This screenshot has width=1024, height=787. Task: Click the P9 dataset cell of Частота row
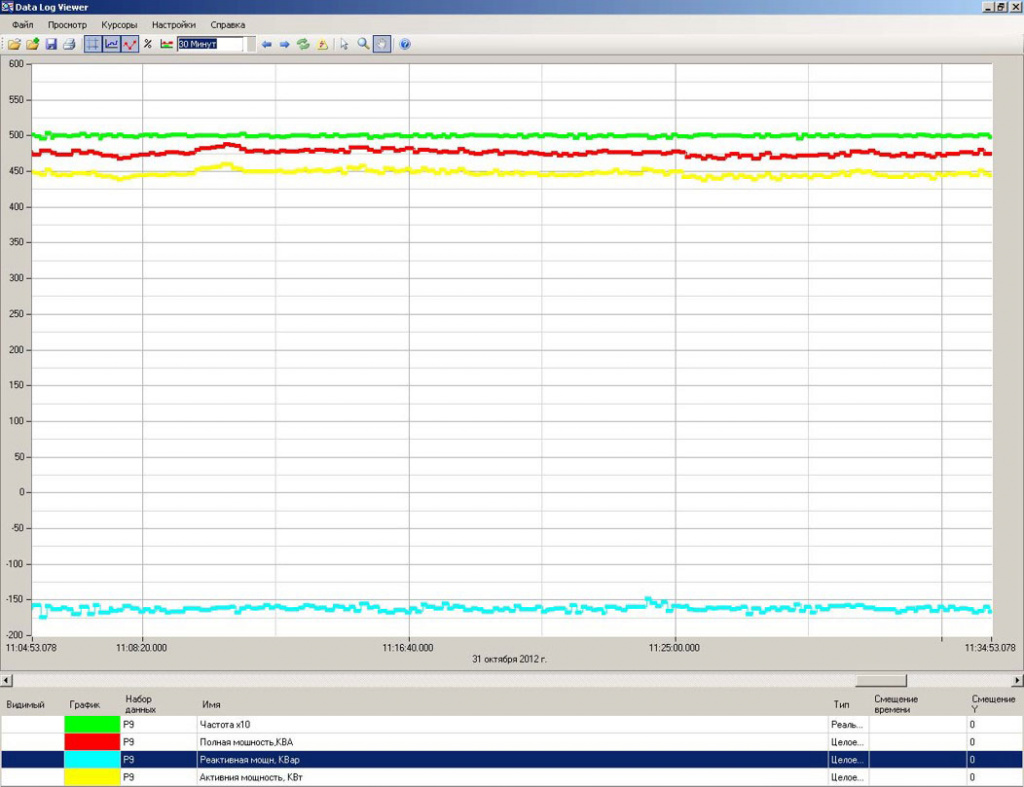(x=159, y=724)
